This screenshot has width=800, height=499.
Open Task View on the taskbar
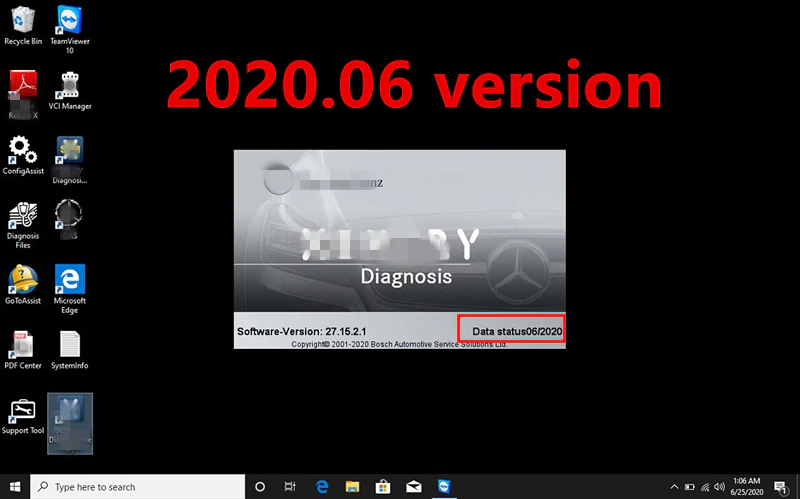[x=290, y=487]
